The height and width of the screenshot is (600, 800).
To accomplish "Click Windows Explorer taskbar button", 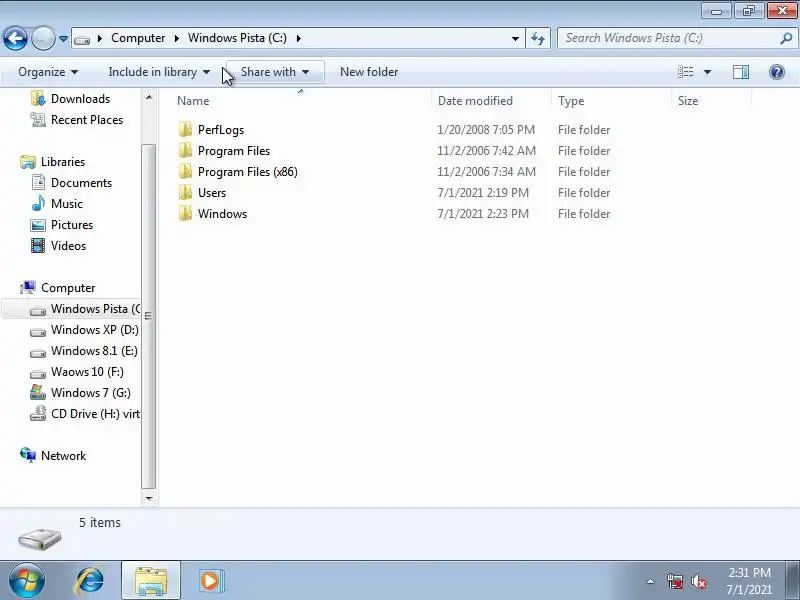I will pos(151,580).
